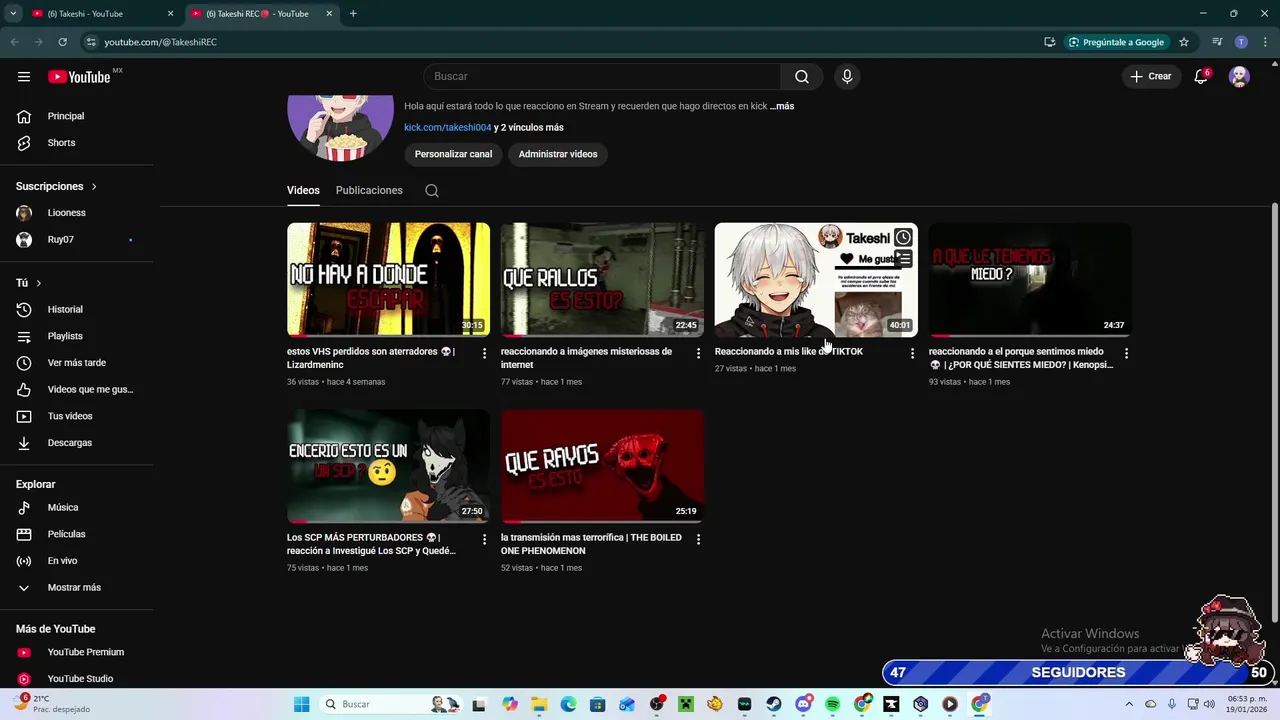Open Tus videos in the sidebar
The width and height of the screenshot is (1280, 720).
point(74,416)
